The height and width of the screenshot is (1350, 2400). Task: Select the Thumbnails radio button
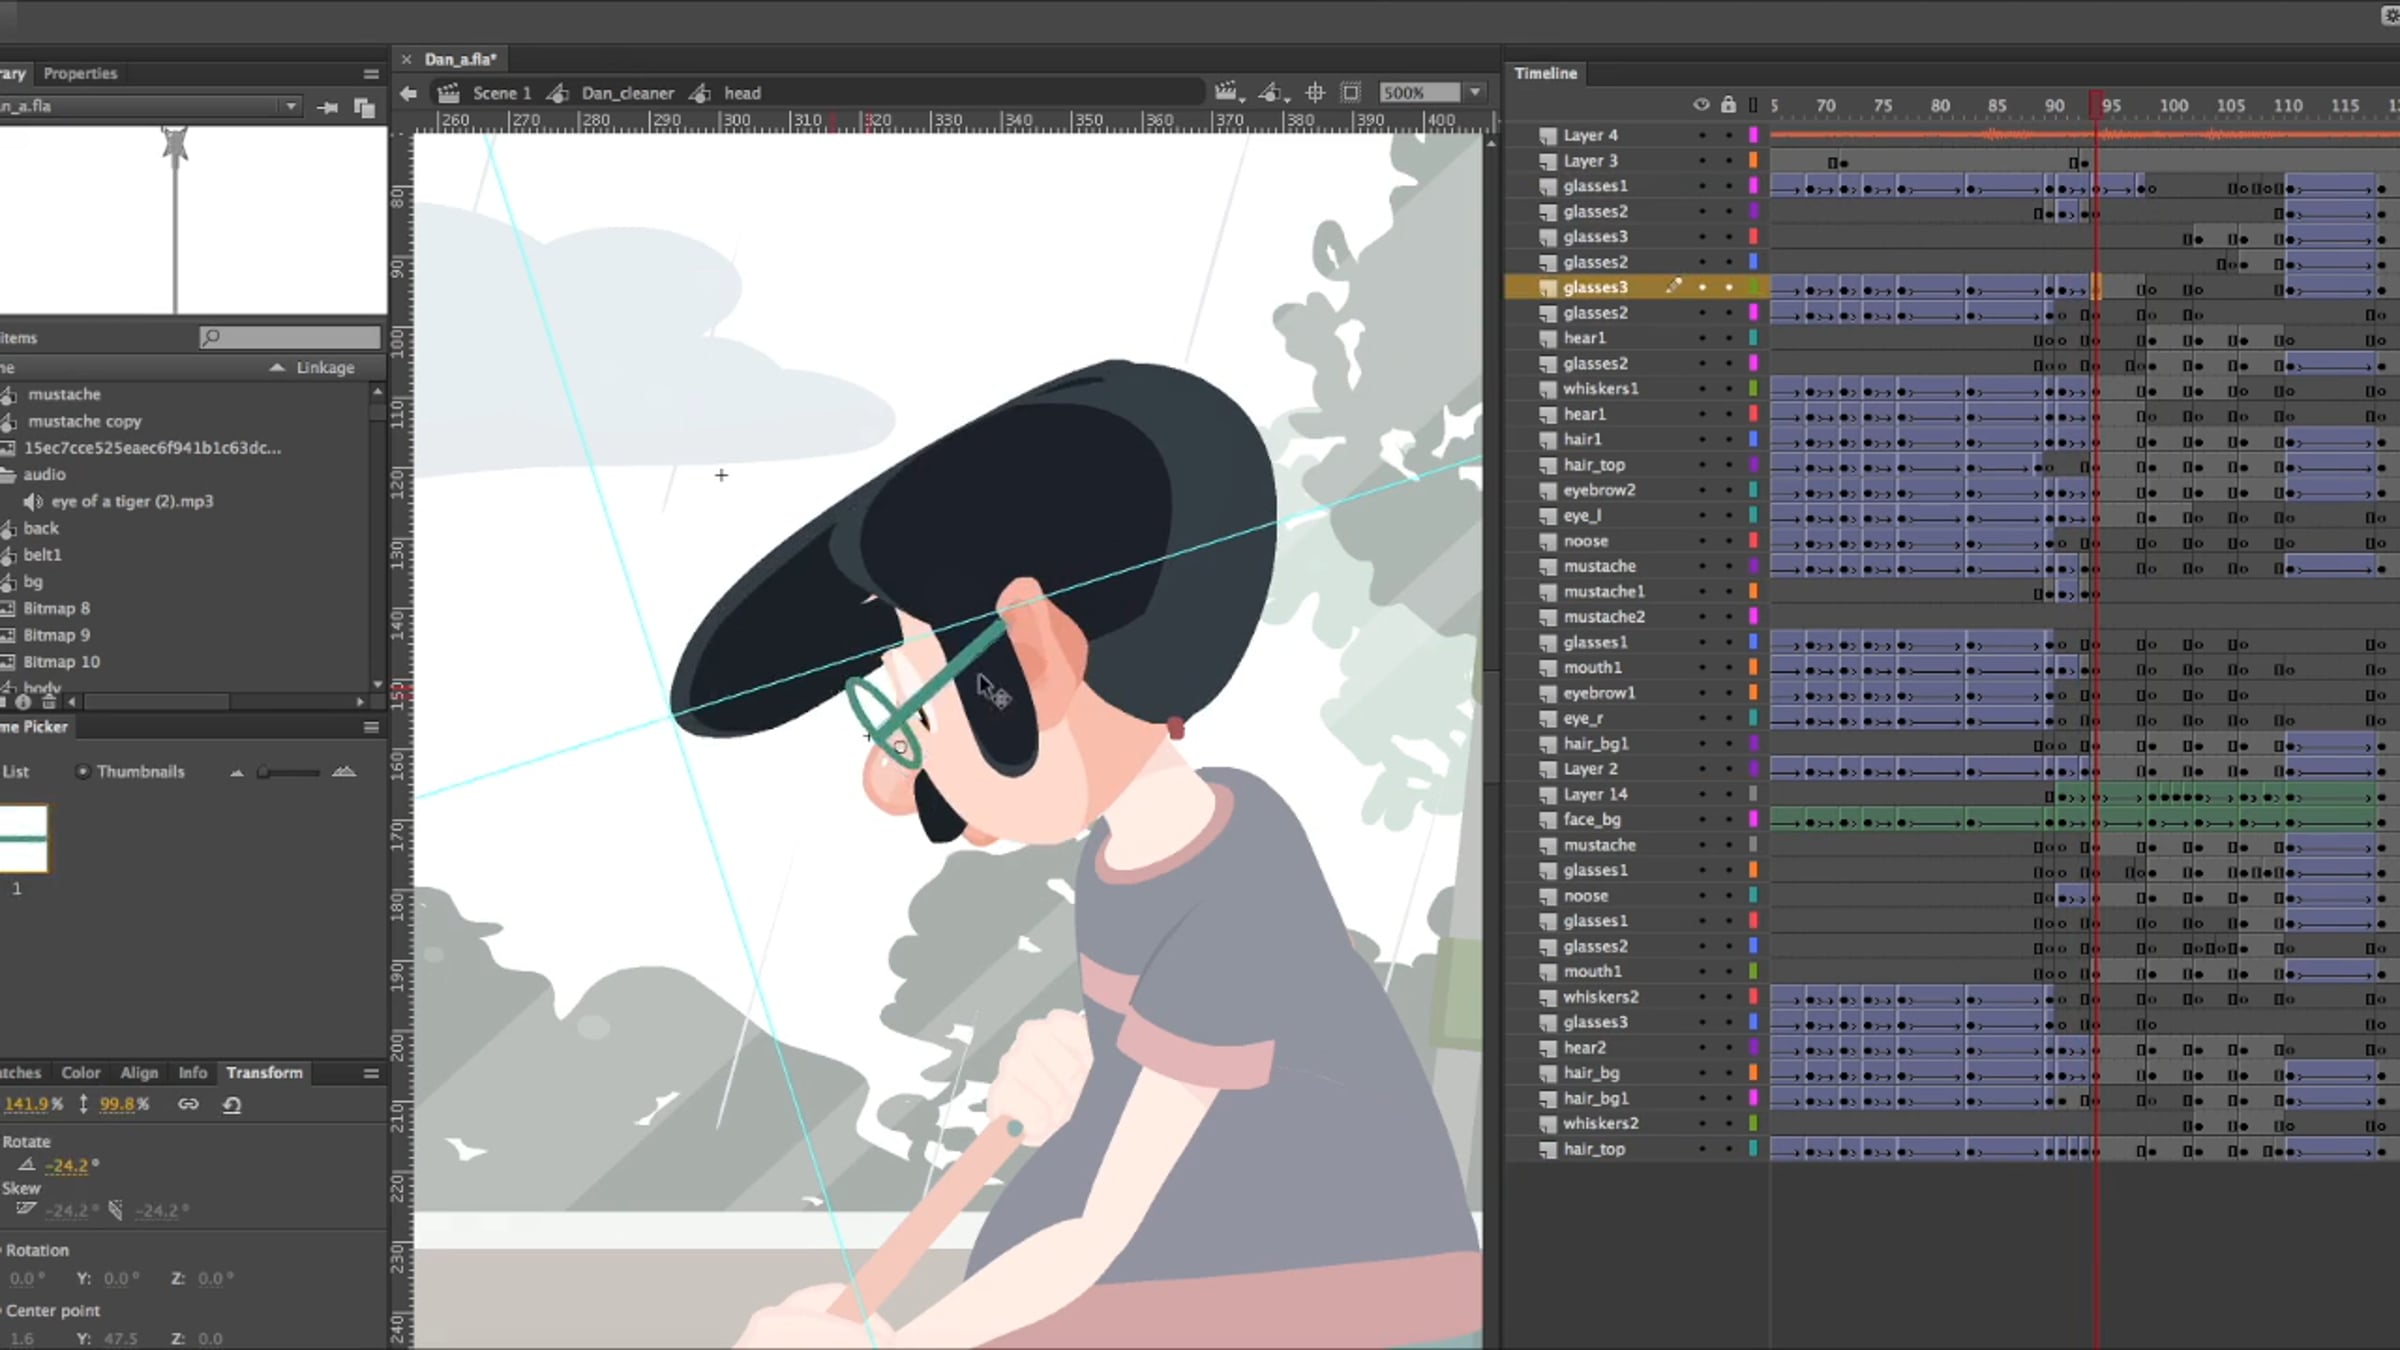83,771
